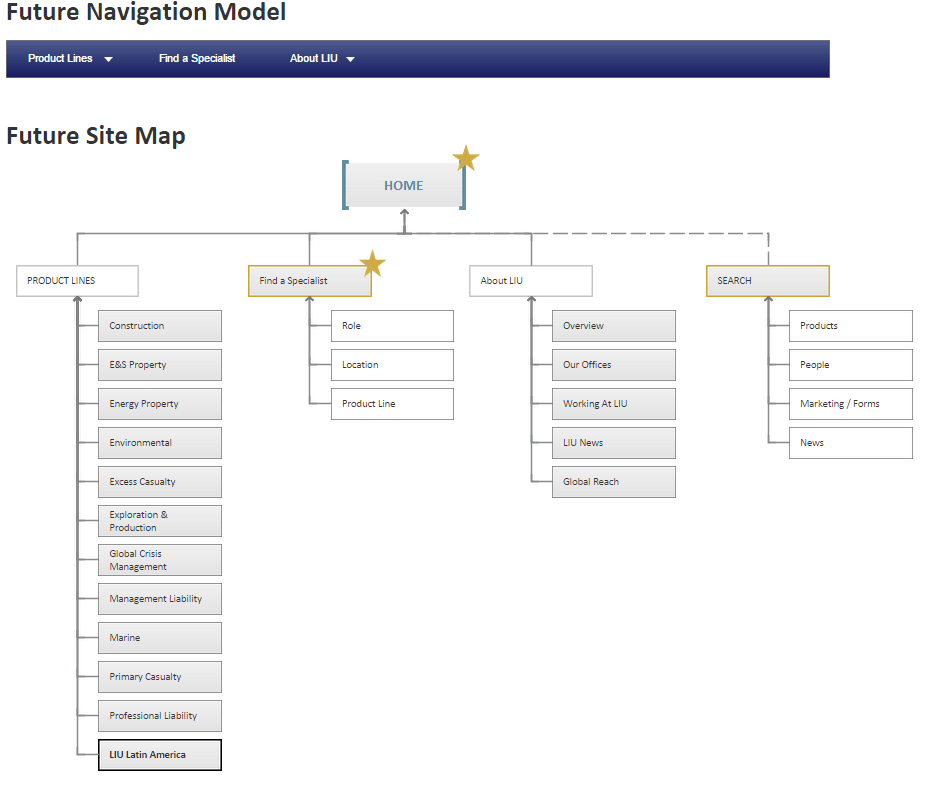Viewport: 931px width, 789px height.
Task: Click the People box under SEARCH
Action: [851, 365]
